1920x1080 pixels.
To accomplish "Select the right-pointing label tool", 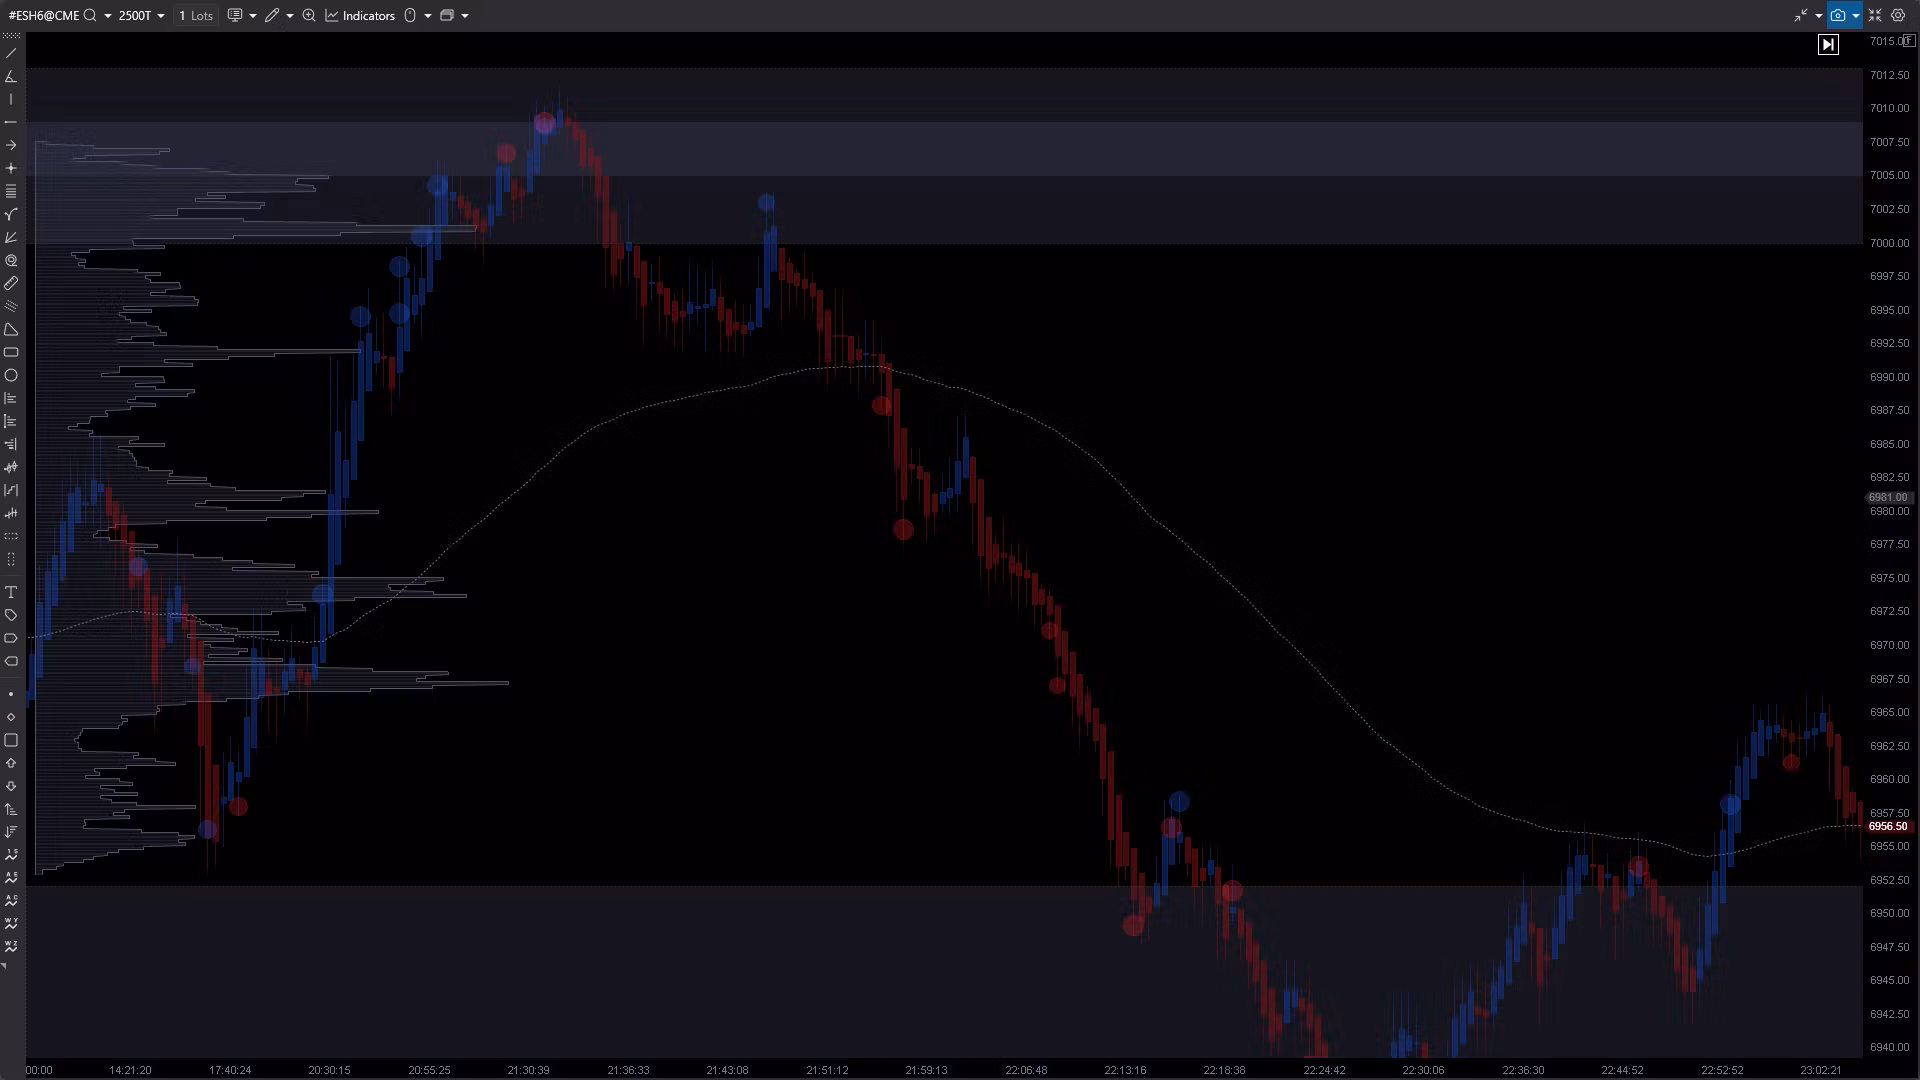I will 11,638.
